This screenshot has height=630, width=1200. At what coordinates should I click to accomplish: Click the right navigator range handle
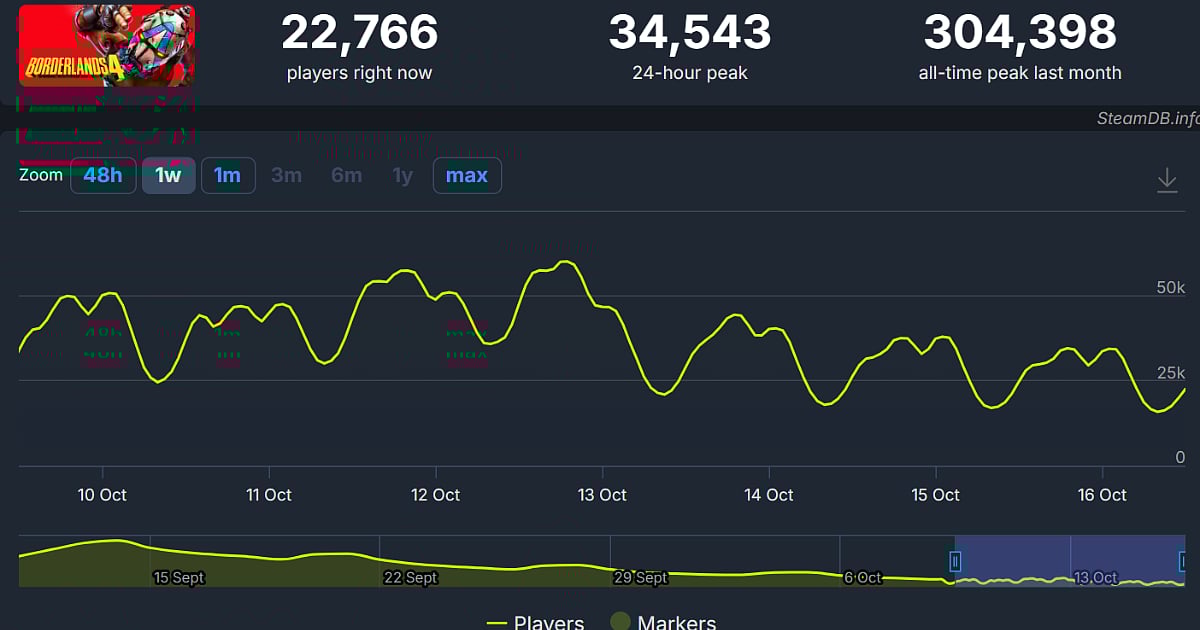pyautogui.click(x=1184, y=561)
